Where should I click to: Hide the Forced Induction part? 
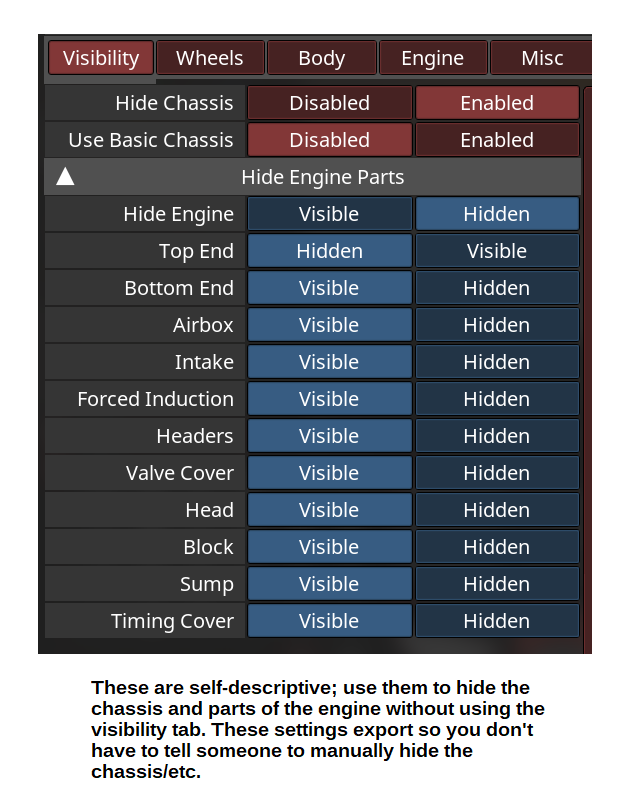[x=497, y=399]
